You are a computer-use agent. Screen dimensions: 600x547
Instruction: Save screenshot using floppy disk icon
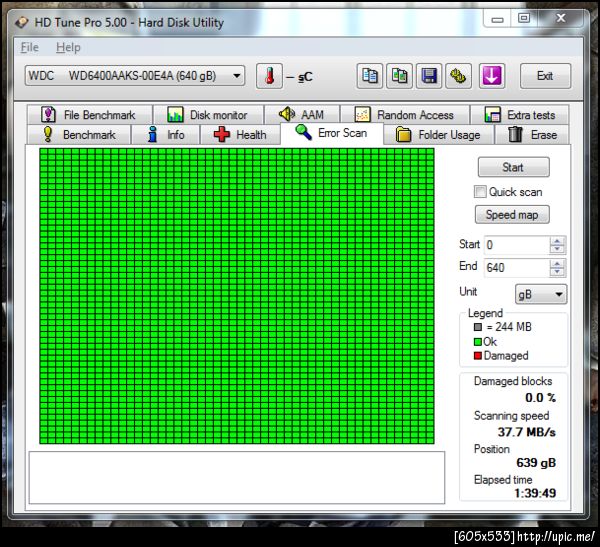(429, 76)
